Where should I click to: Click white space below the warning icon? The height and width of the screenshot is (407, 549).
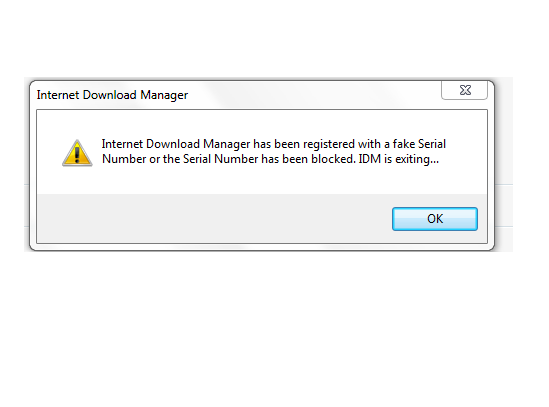pos(77,180)
